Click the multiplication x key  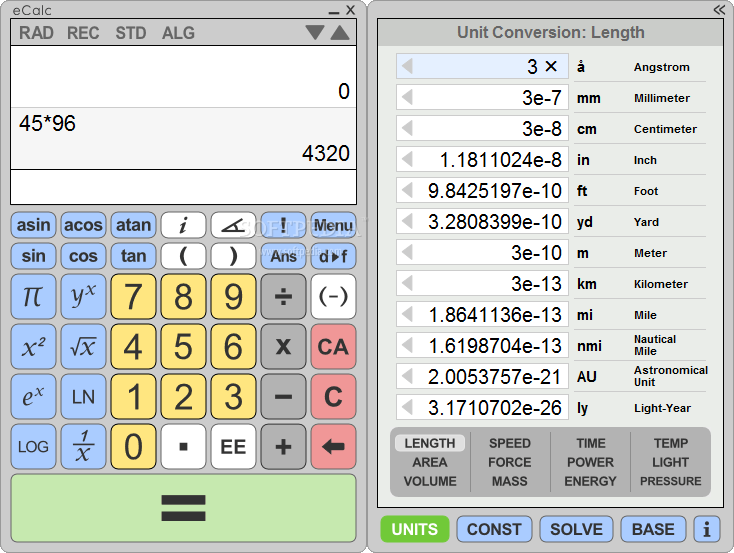(283, 347)
